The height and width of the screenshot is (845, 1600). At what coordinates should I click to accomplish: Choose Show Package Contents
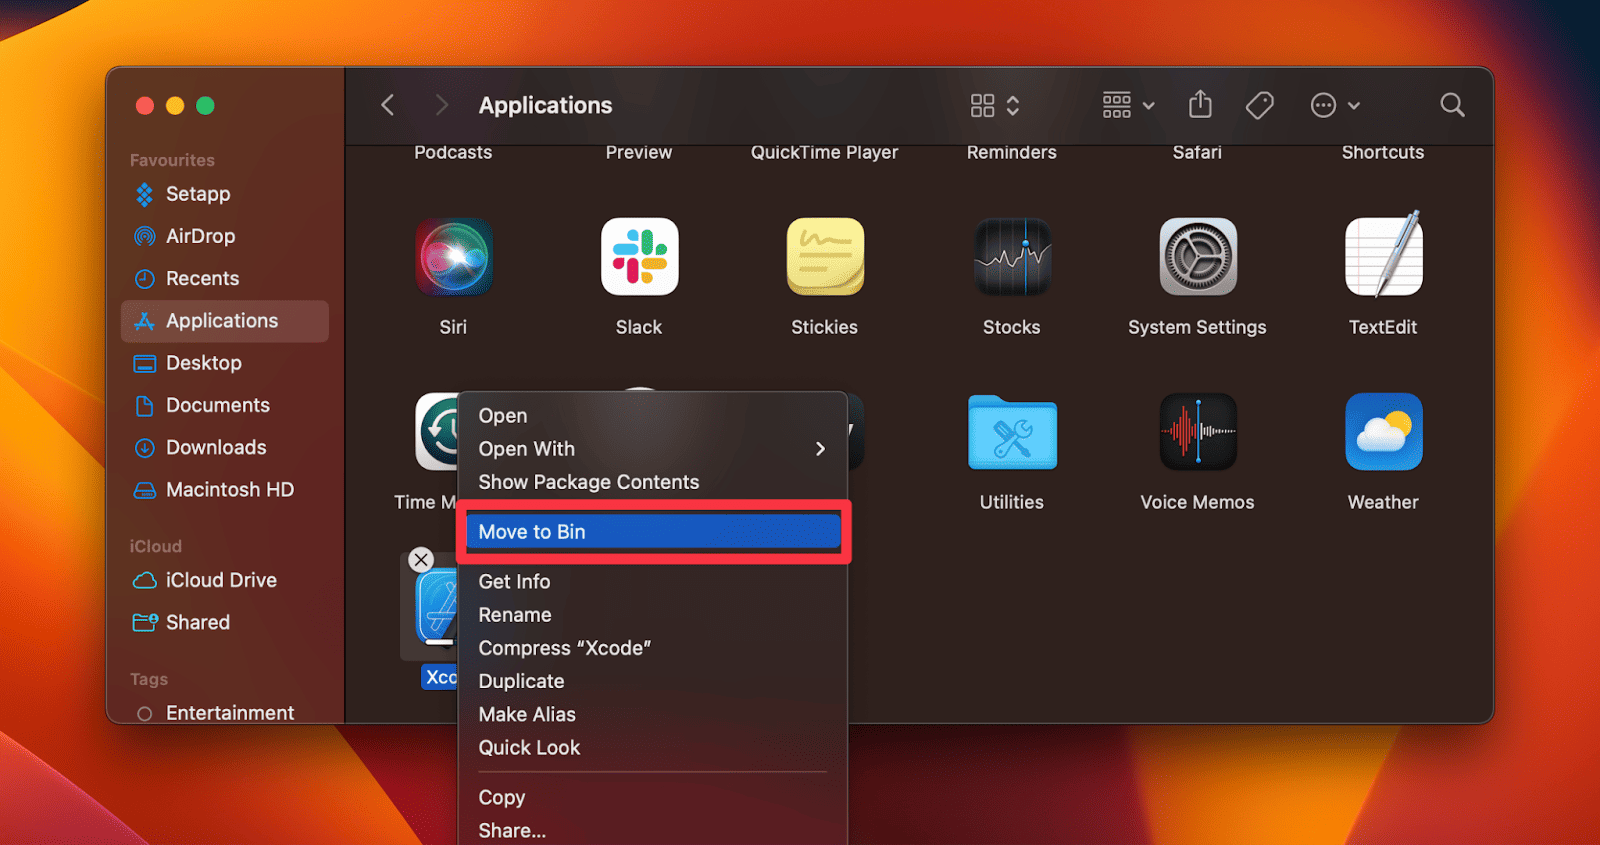point(652,482)
